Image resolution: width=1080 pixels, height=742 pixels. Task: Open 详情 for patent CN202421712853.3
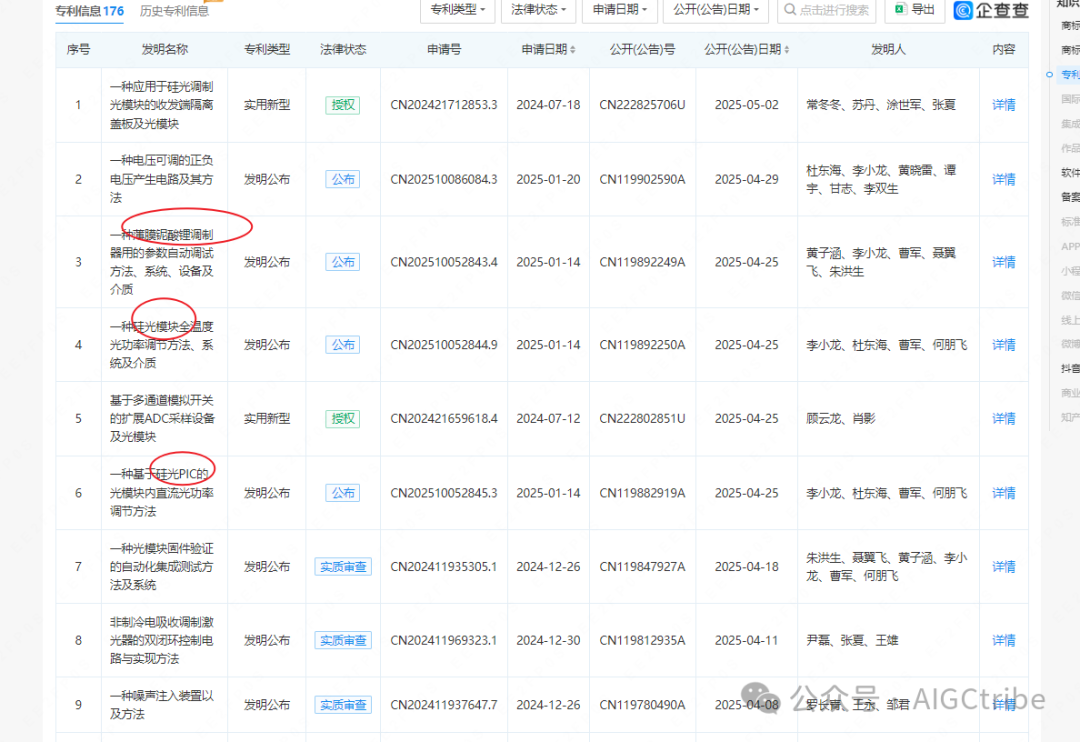pos(1004,105)
